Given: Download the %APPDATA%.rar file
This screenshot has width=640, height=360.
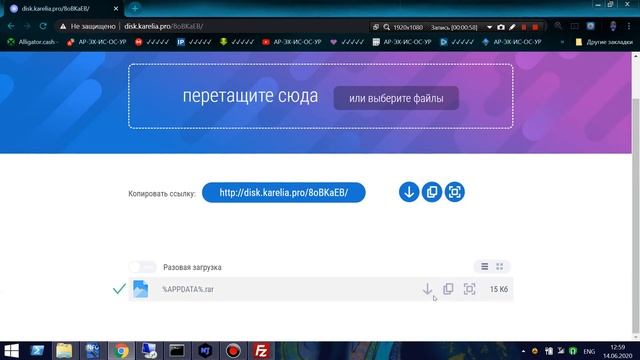Looking at the screenshot, I should [427, 289].
